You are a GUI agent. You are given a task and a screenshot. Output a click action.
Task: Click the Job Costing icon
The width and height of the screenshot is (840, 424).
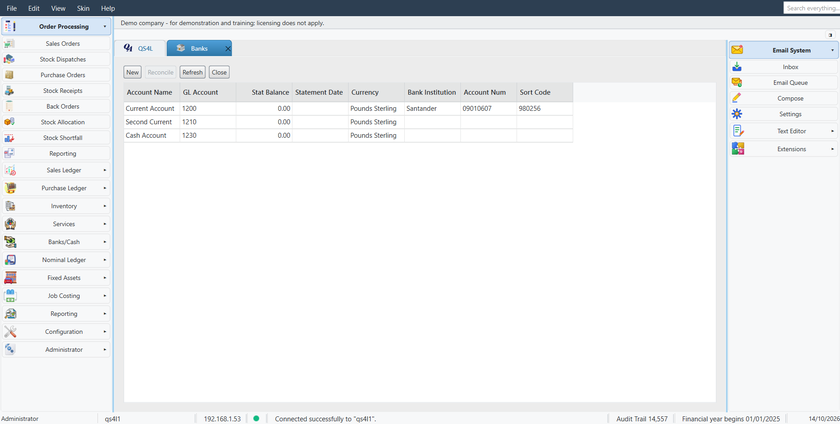click(10, 296)
